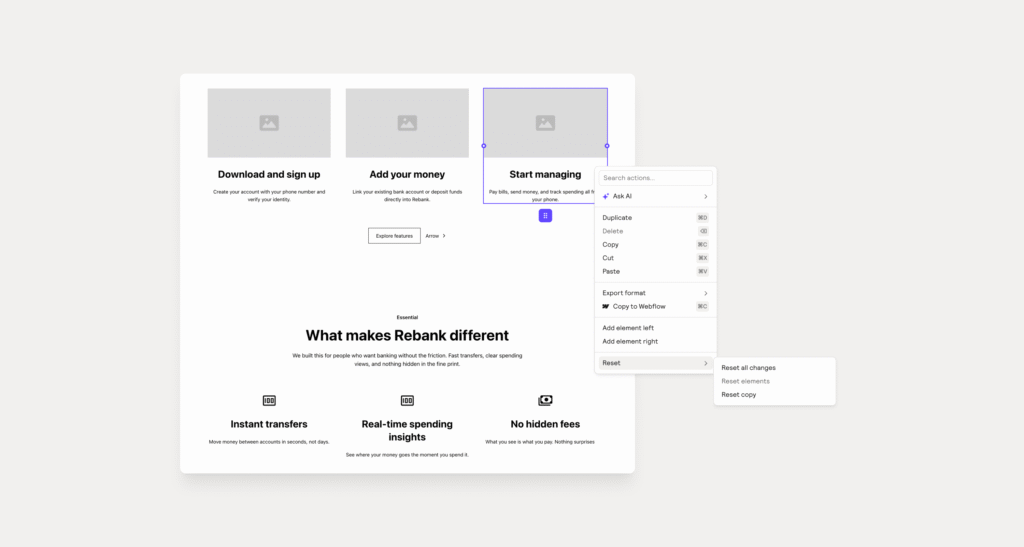Click the purple drag handle below Start managing
The image size is (1024, 547).
point(545,215)
